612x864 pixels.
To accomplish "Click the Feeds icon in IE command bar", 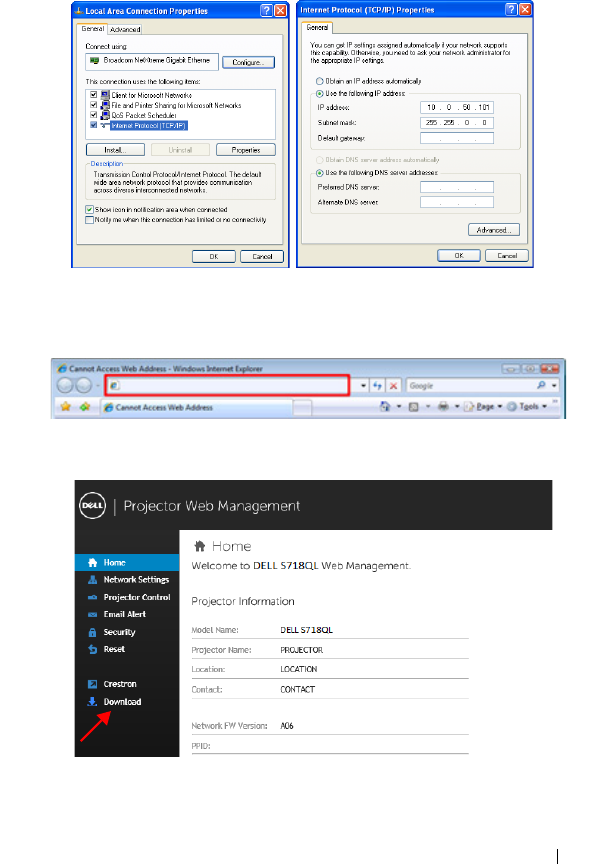I will click(414, 407).
